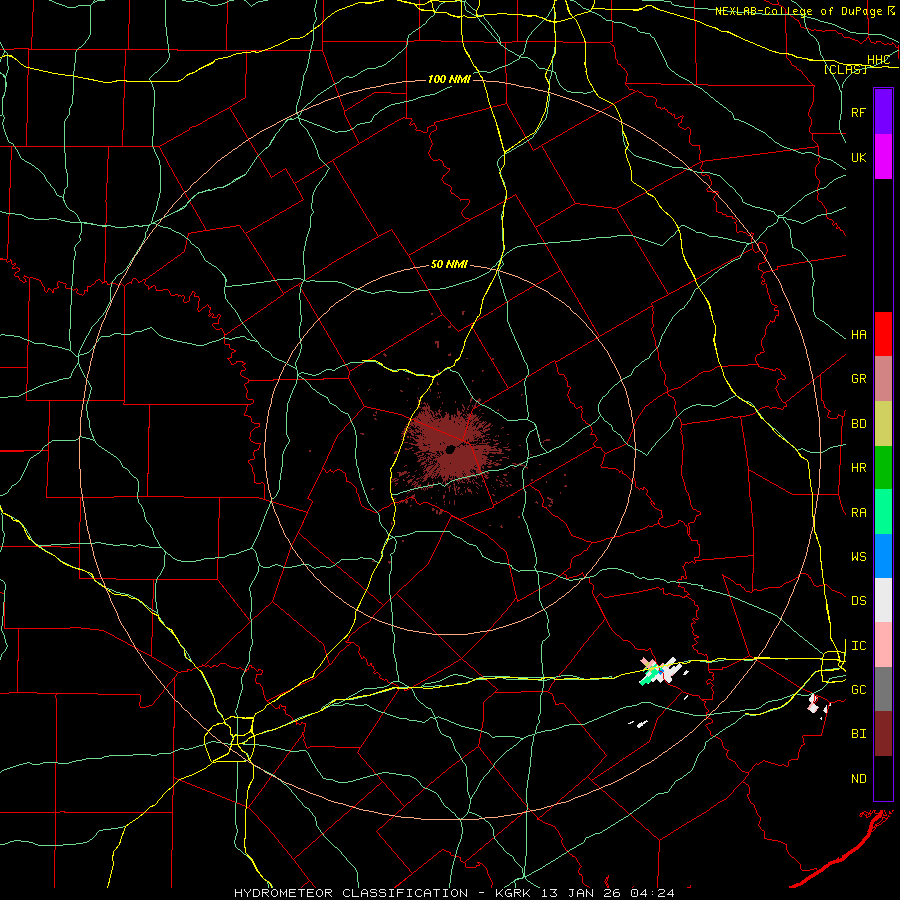Viewport: 900px width, 900px height.
Task: Click the HA legend label
Action: (859, 335)
